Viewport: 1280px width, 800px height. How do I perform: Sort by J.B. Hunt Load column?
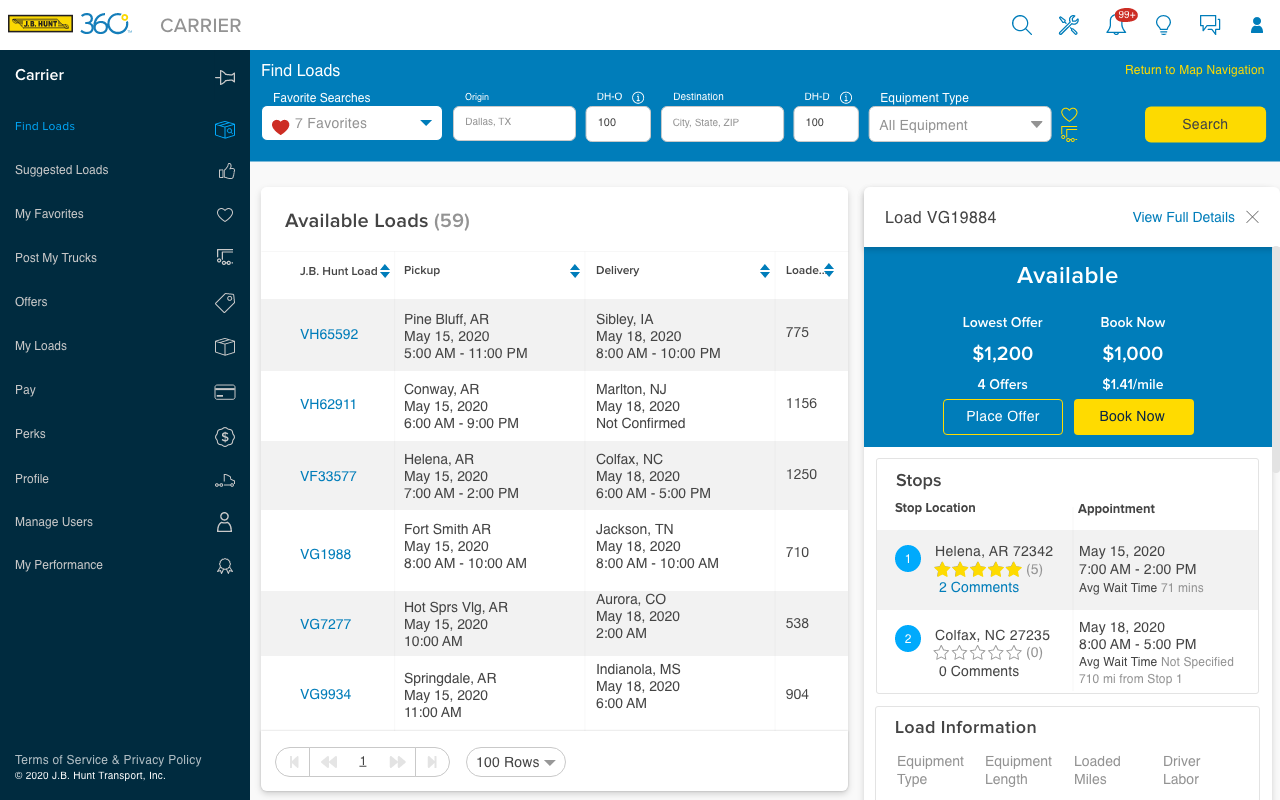pyautogui.click(x=385, y=271)
